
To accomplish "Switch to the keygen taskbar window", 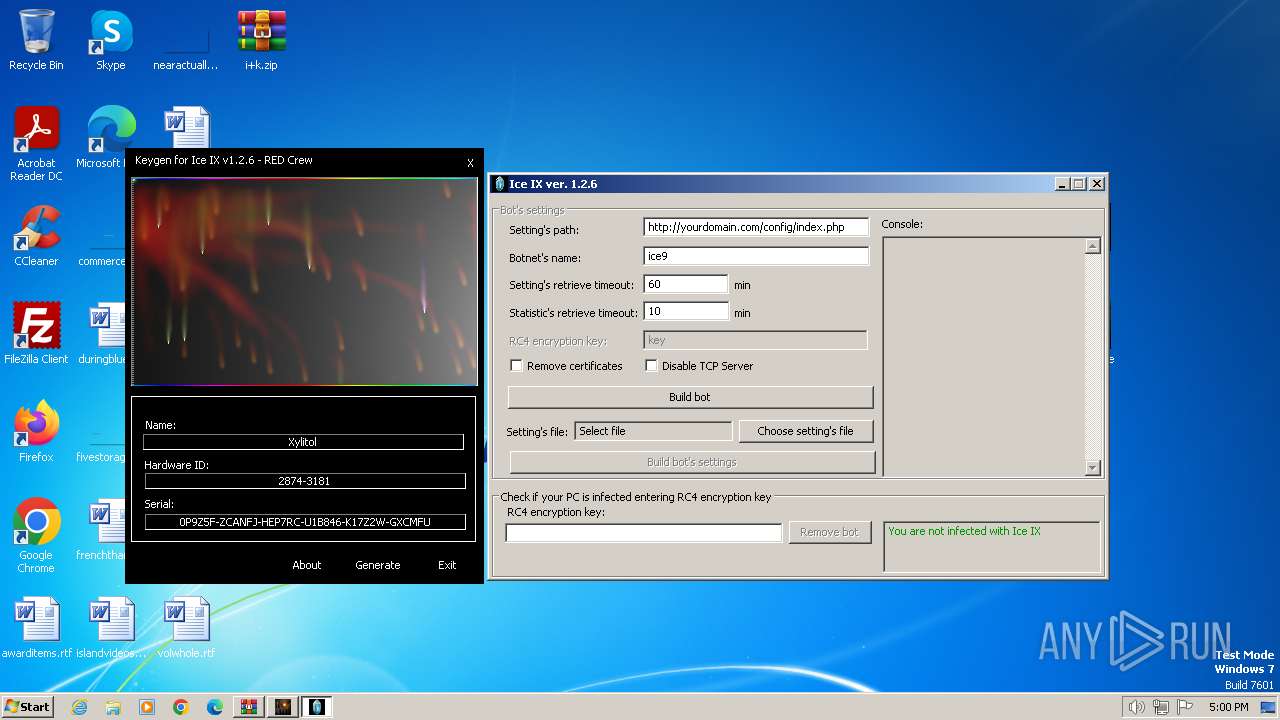I will click(283, 707).
